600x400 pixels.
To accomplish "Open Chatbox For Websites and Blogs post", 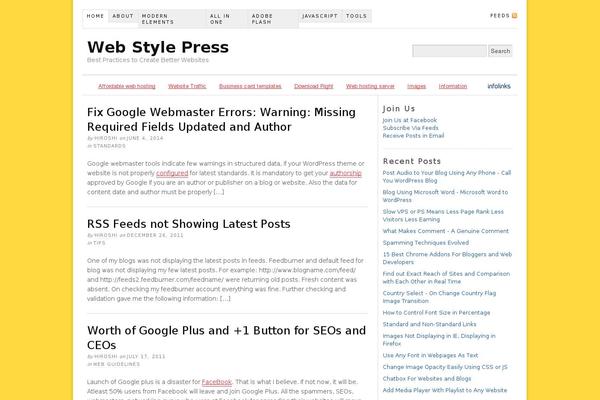I will pos(427,379).
